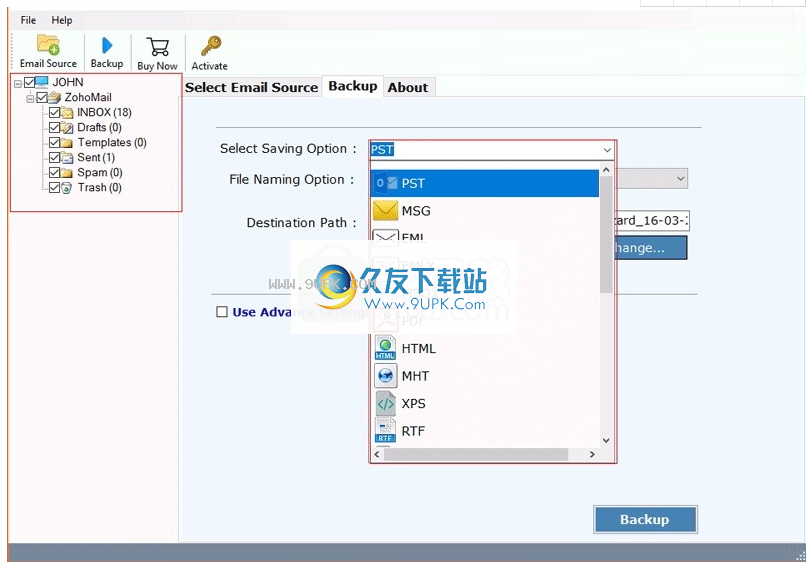Click the MSG envelope icon in list
The image size is (809, 574).
[385, 210]
